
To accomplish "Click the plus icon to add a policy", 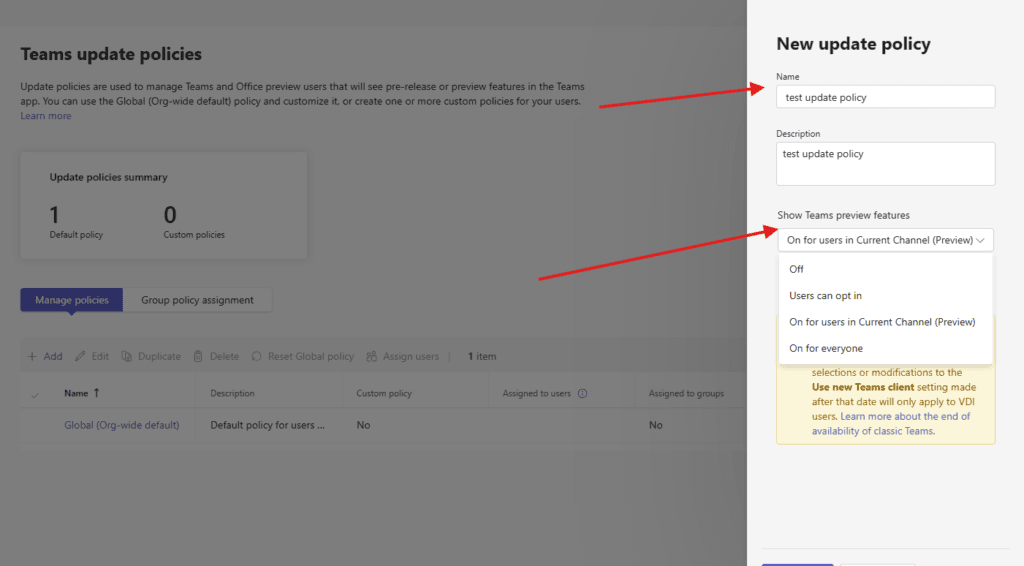I will click(x=32, y=357).
